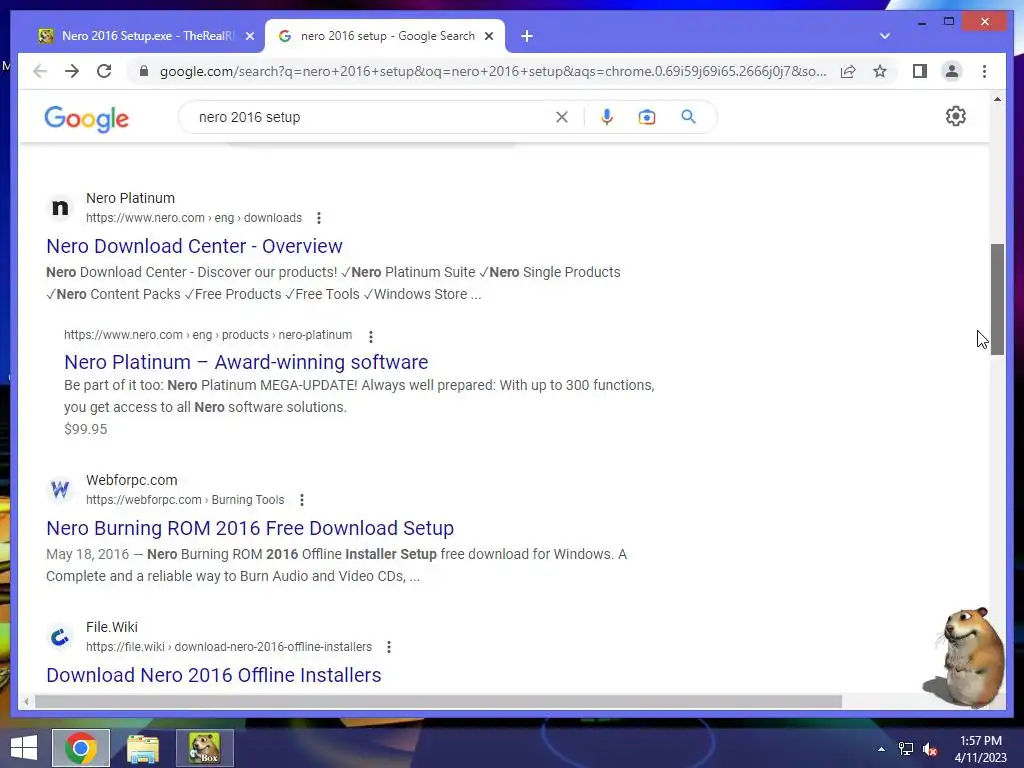View site info via the padlock icon
1024x768 pixels.
pos(144,71)
